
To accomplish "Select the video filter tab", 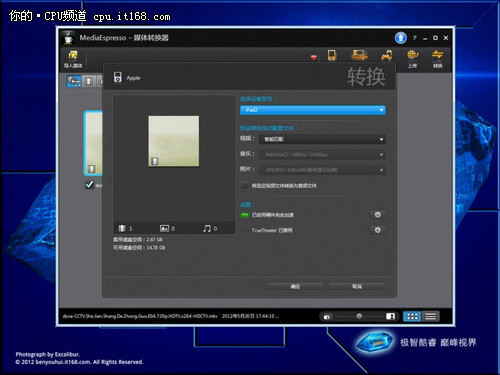I will (x=89, y=81).
